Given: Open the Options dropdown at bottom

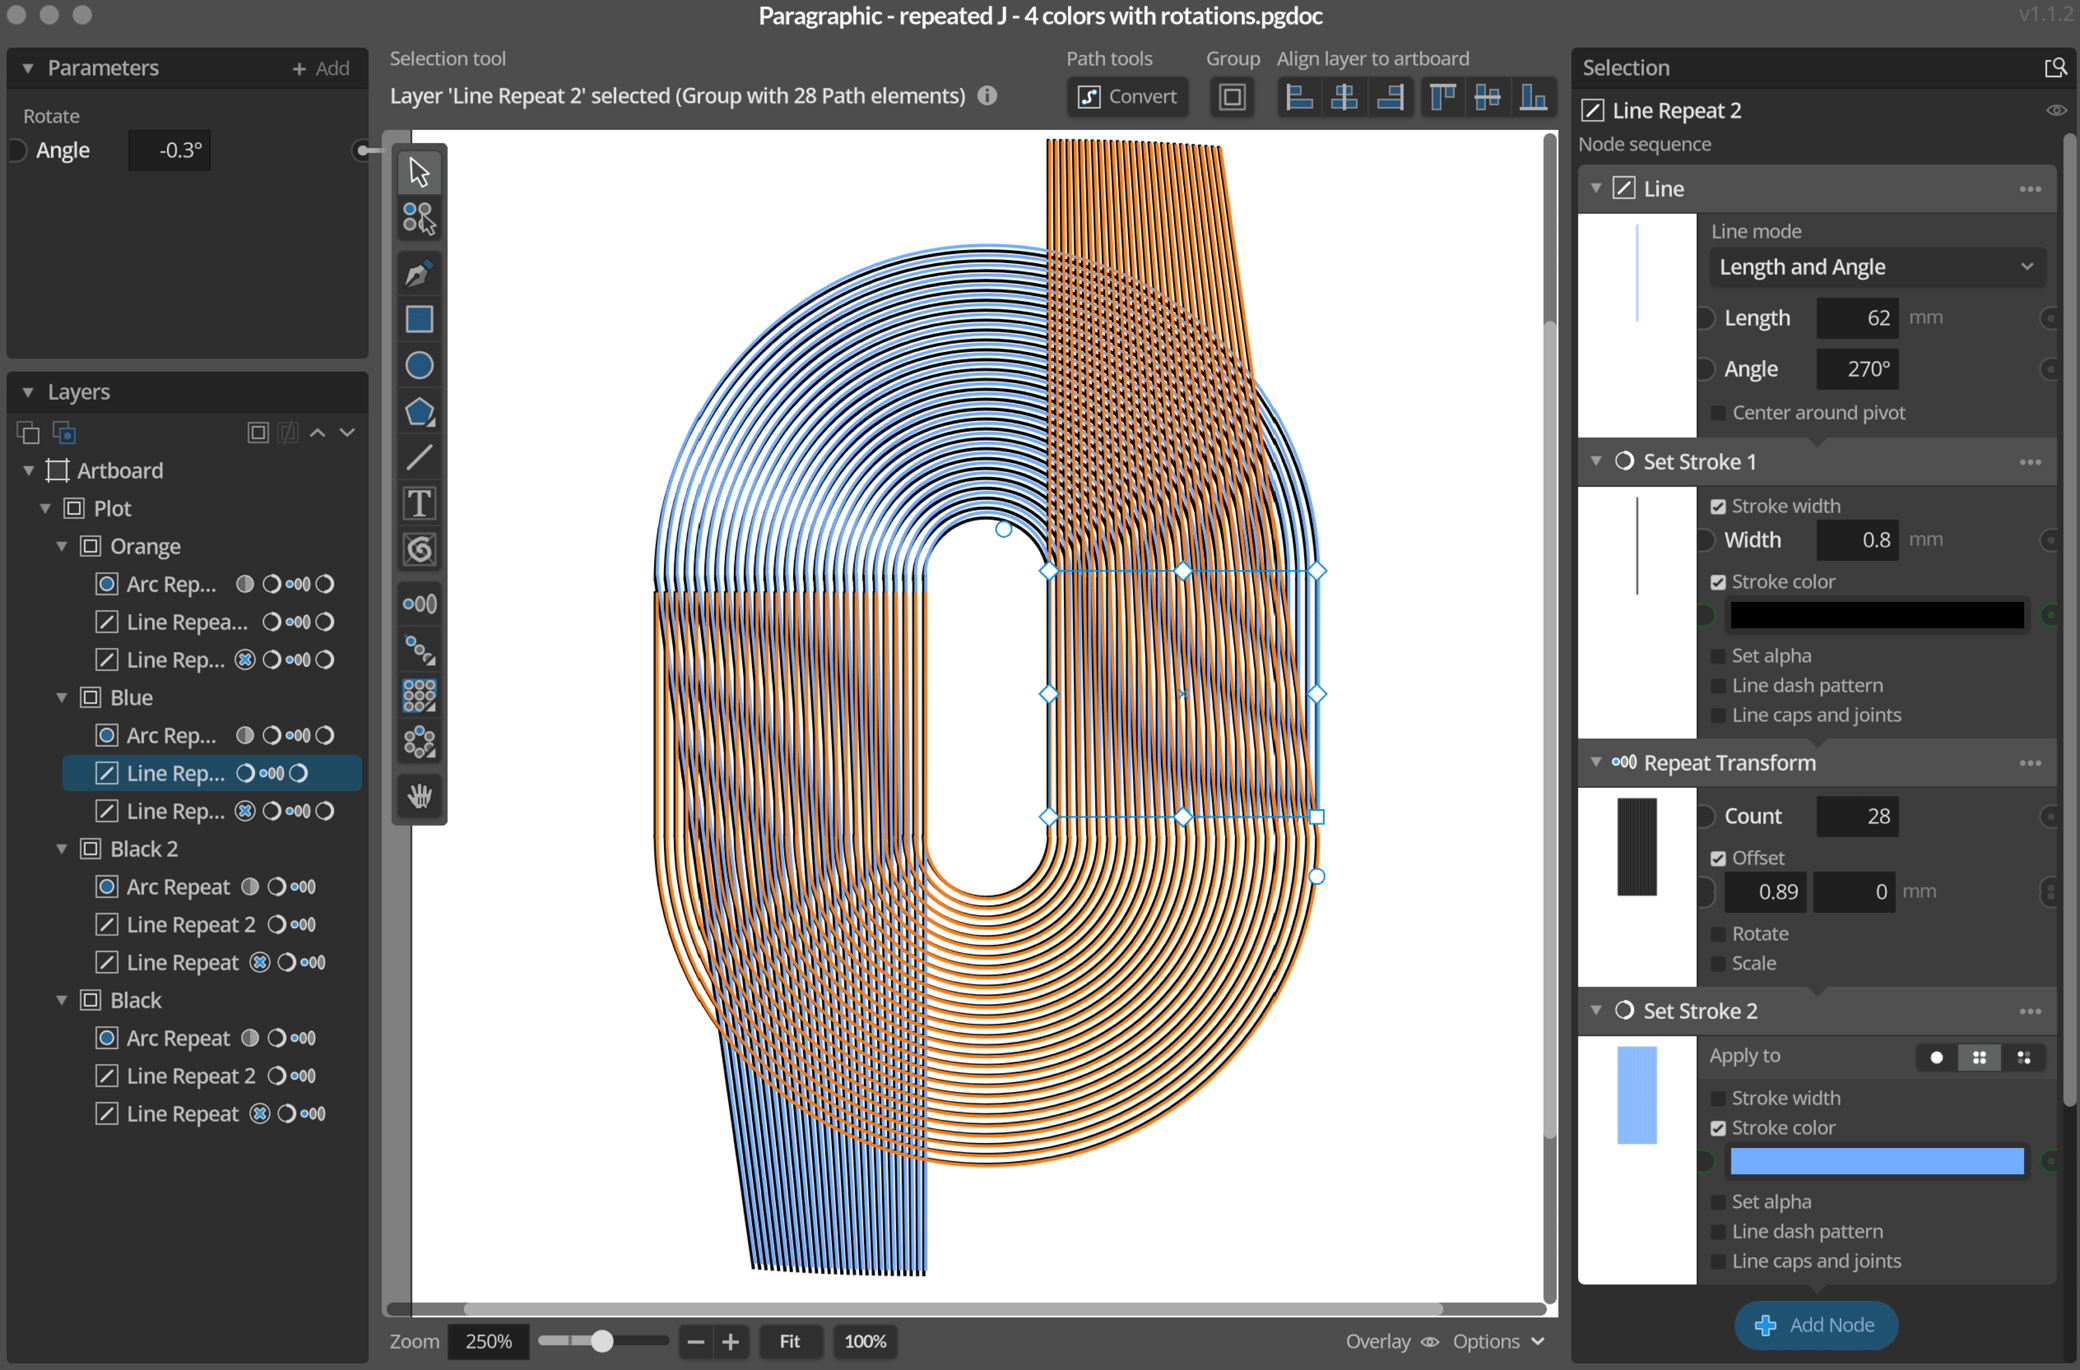Looking at the screenshot, I should pyautogui.click(x=1498, y=1342).
